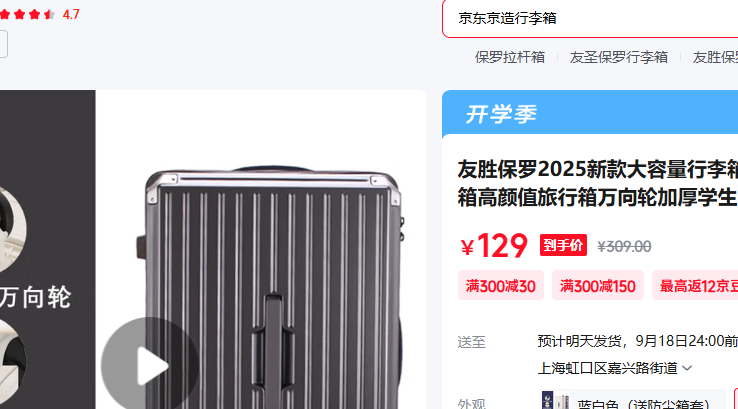Select the 蓝白色 color option swatch
Viewport: 738px width, 409px height.
tap(632, 400)
